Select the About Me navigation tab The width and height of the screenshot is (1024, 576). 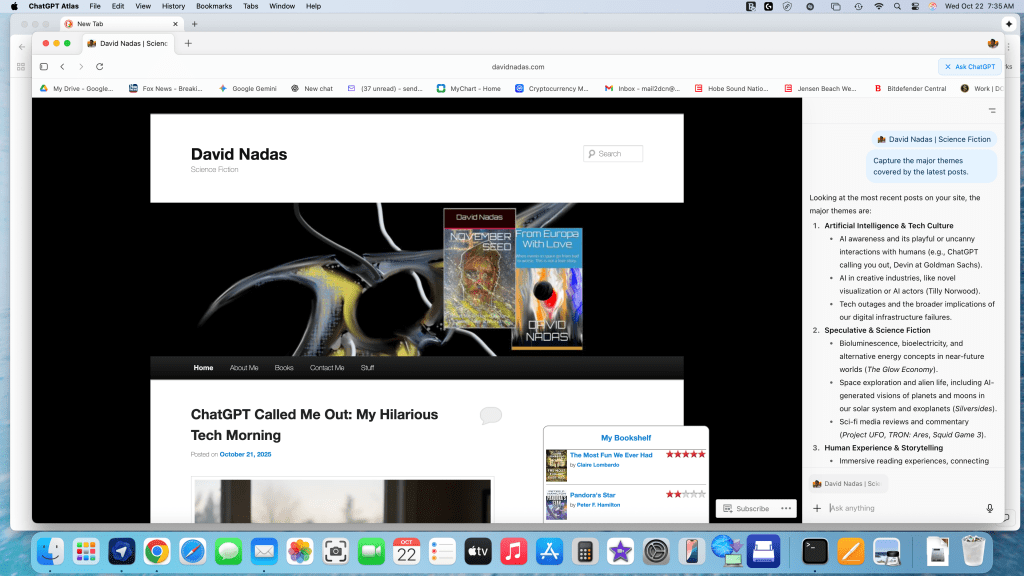(244, 367)
